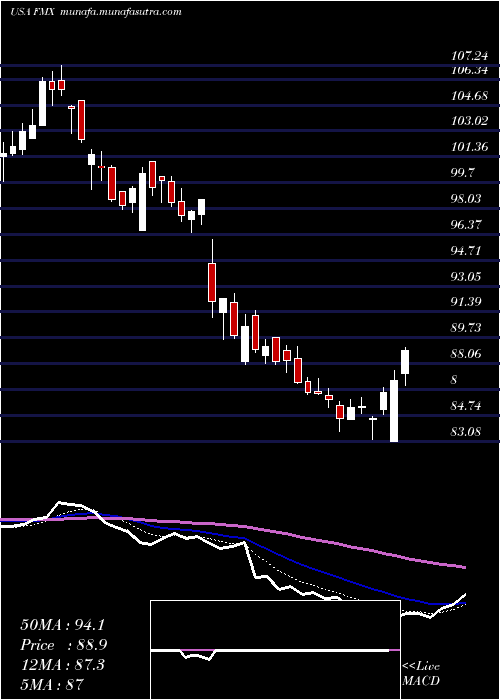This screenshot has width=500, height=700.
Task: Click the large red candle near 93.05
Action: pos(212,282)
